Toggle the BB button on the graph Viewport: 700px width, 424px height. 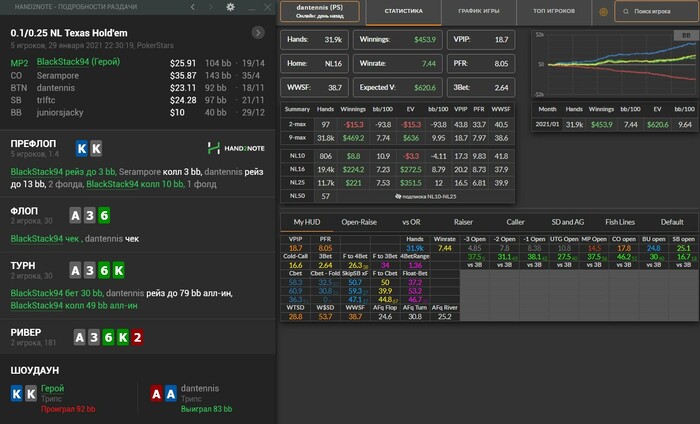[686, 35]
